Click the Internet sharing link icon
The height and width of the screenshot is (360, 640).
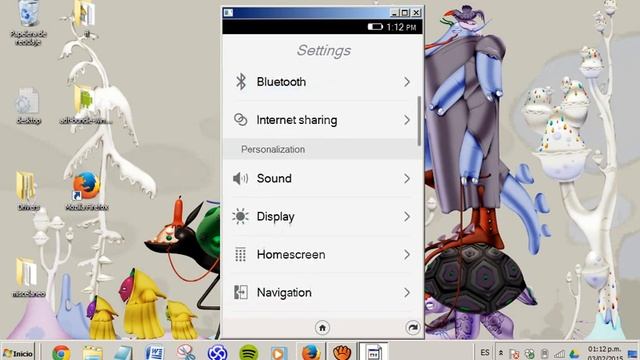(x=240, y=120)
